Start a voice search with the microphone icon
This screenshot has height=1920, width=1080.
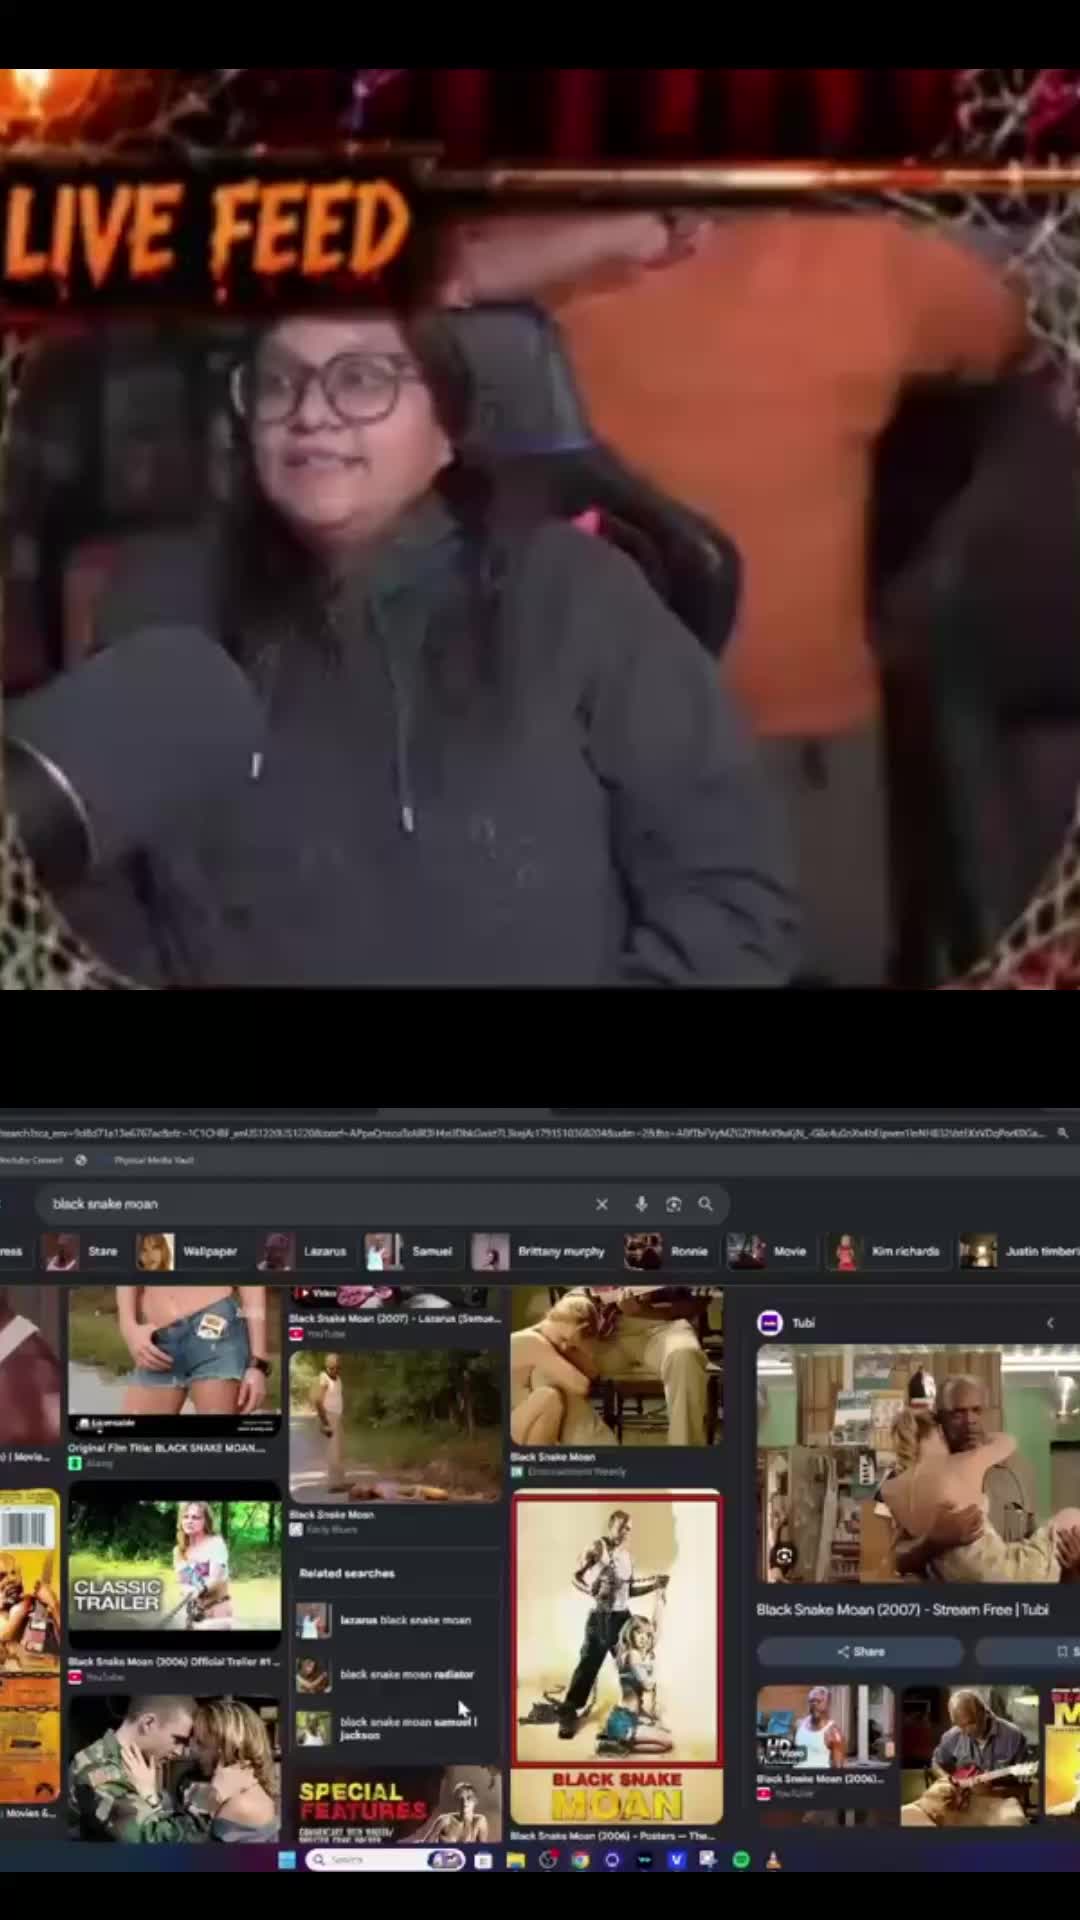click(641, 1204)
